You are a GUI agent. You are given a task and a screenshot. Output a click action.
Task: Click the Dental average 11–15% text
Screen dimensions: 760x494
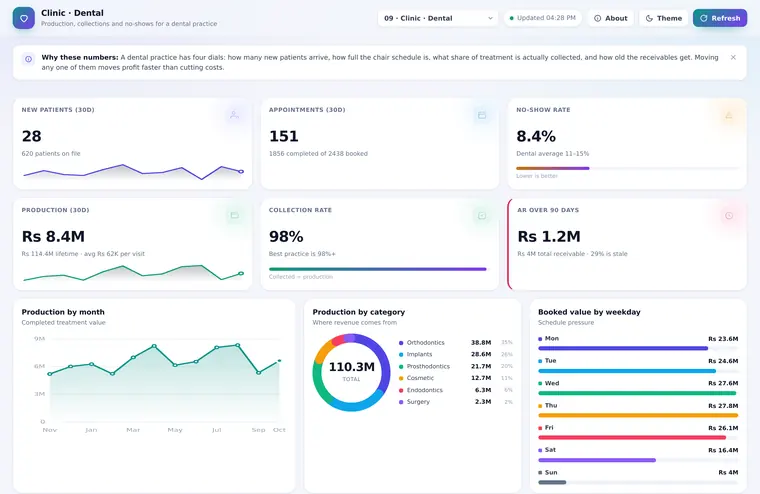pyautogui.click(x=553, y=154)
